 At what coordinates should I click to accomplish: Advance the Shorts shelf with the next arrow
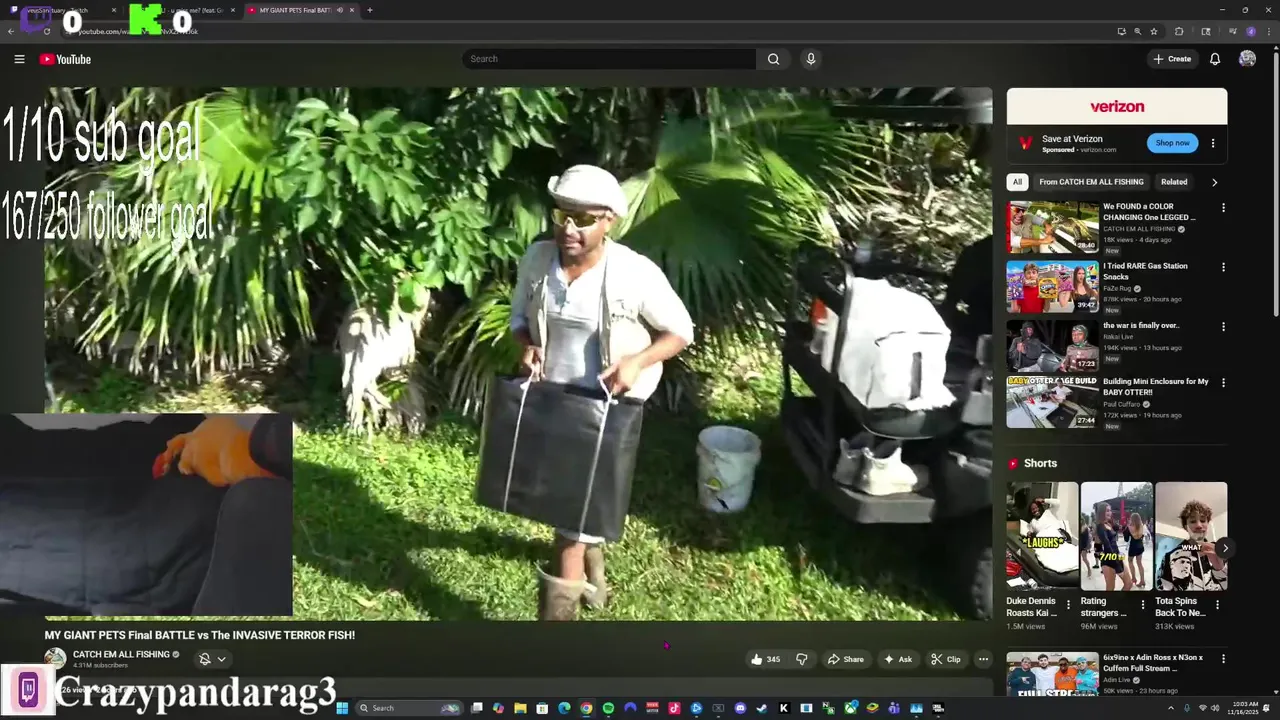click(1224, 548)
